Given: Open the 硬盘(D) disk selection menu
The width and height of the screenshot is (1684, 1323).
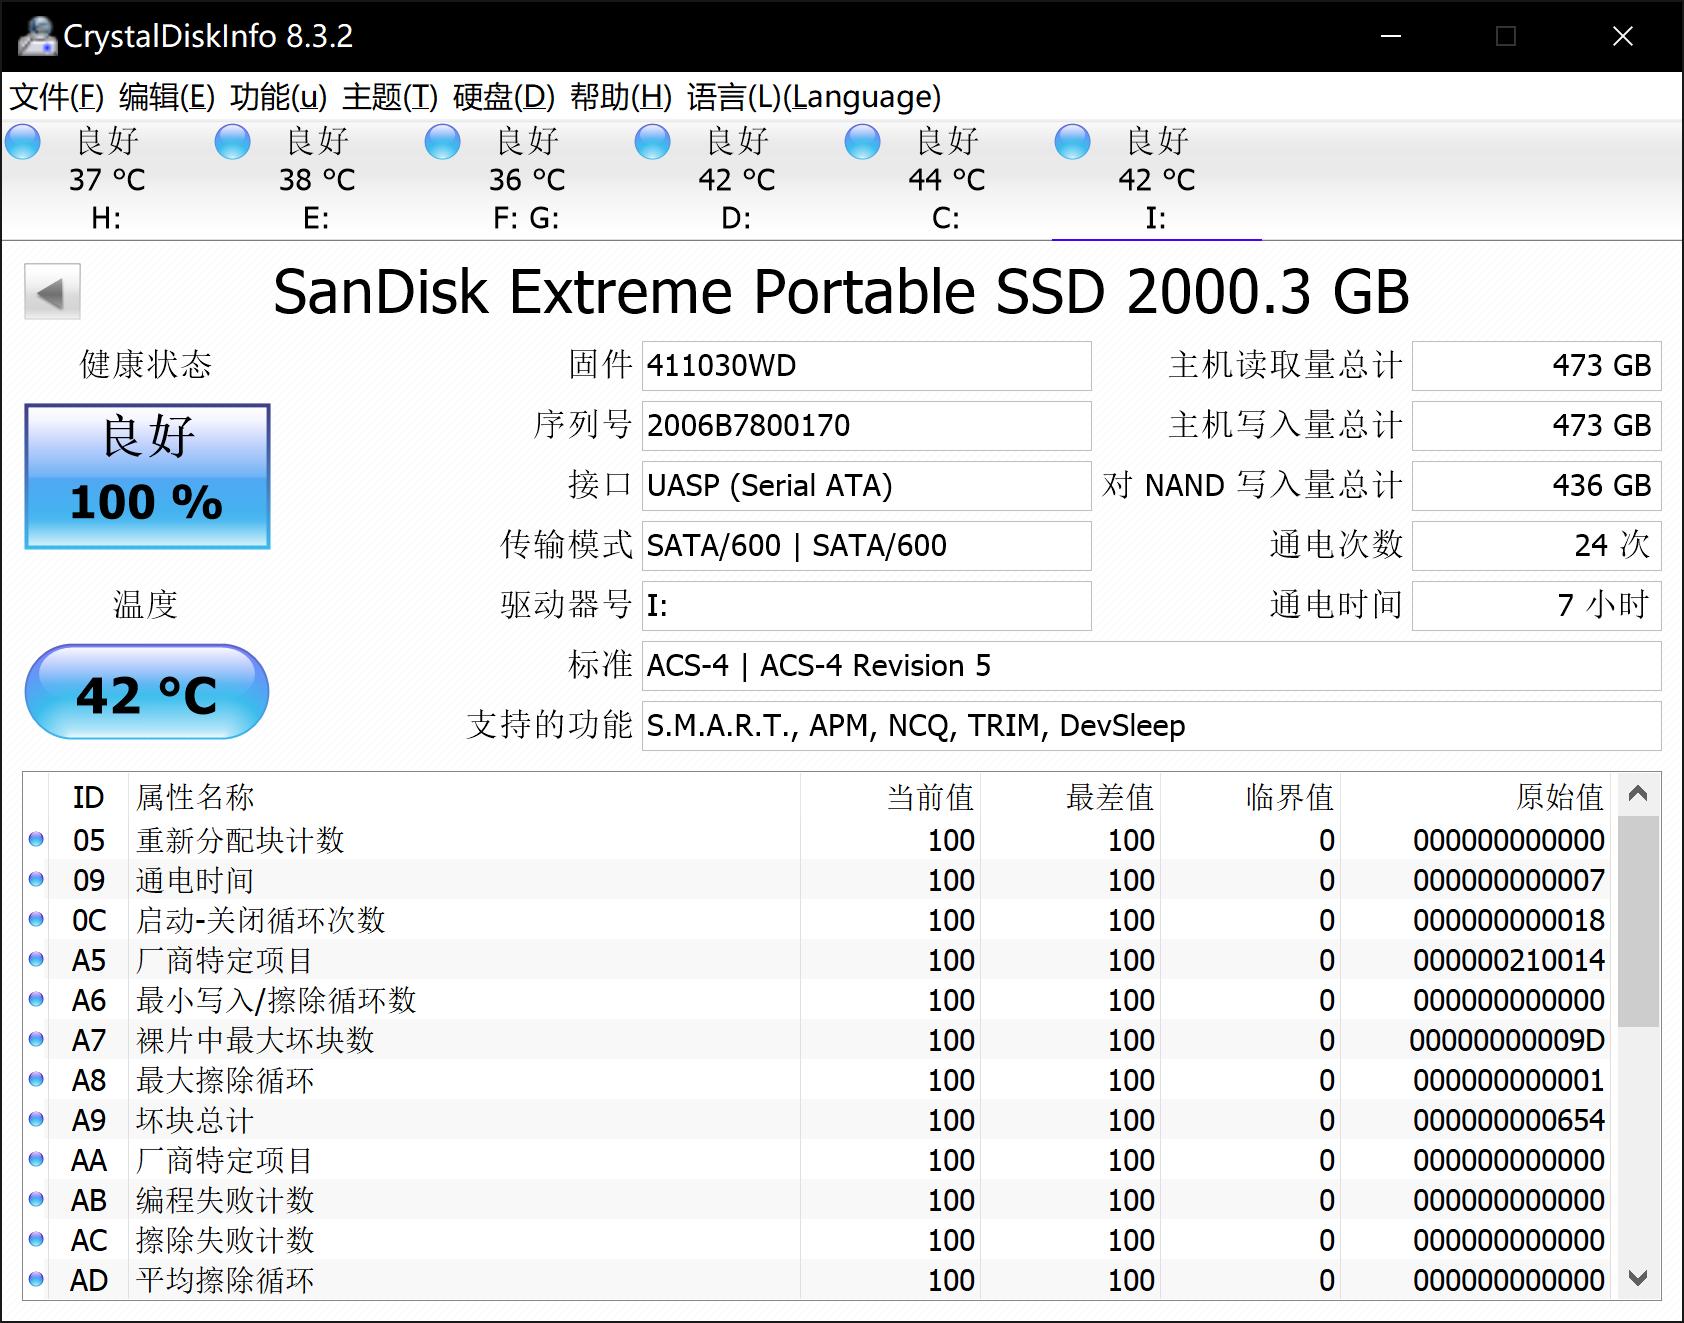Looking at the screenshot, I should 500,98.
